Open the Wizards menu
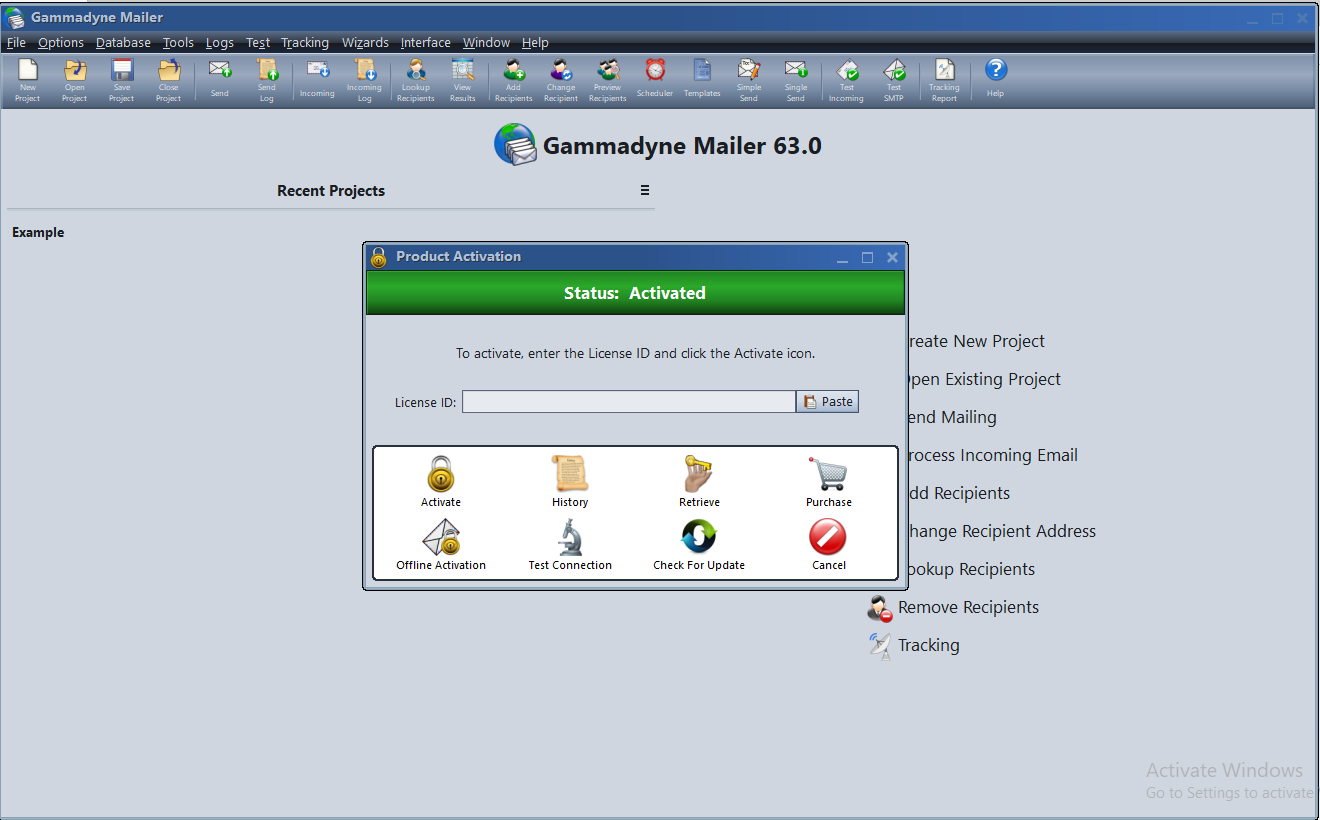This screenshot has height=820, width=1320. [365, 43]
